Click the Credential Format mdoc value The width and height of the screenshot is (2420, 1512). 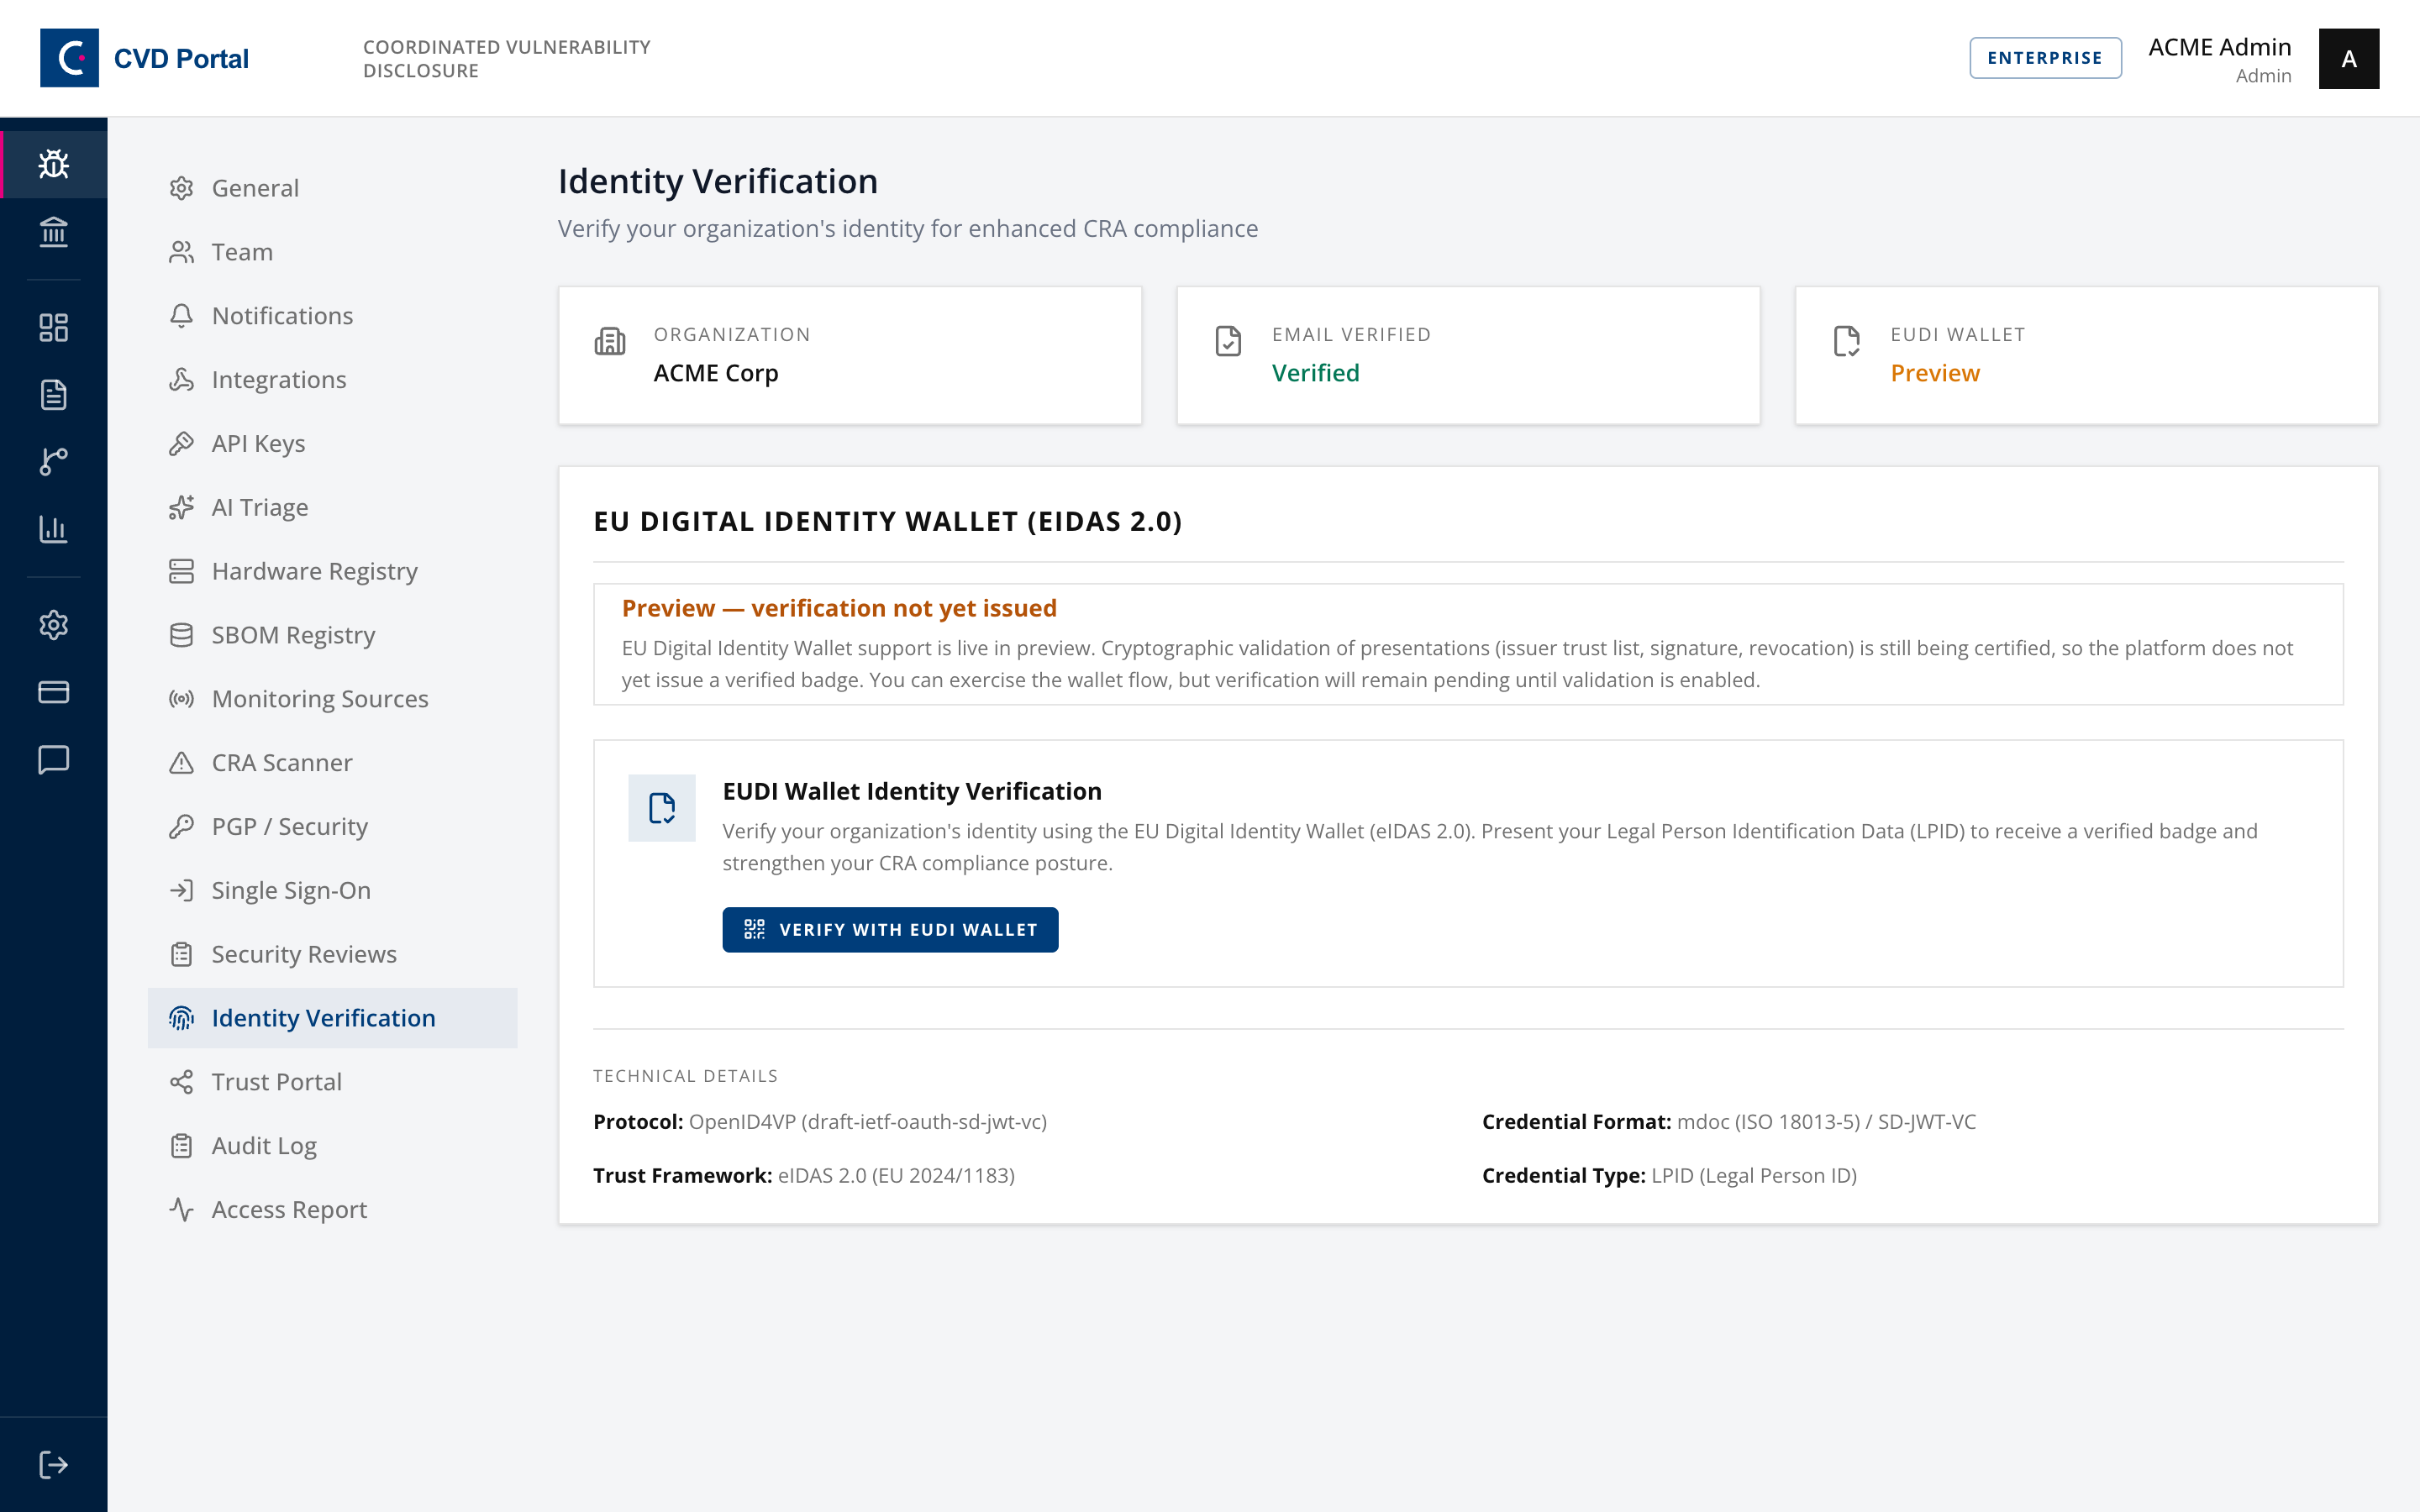(1826, 1122)
